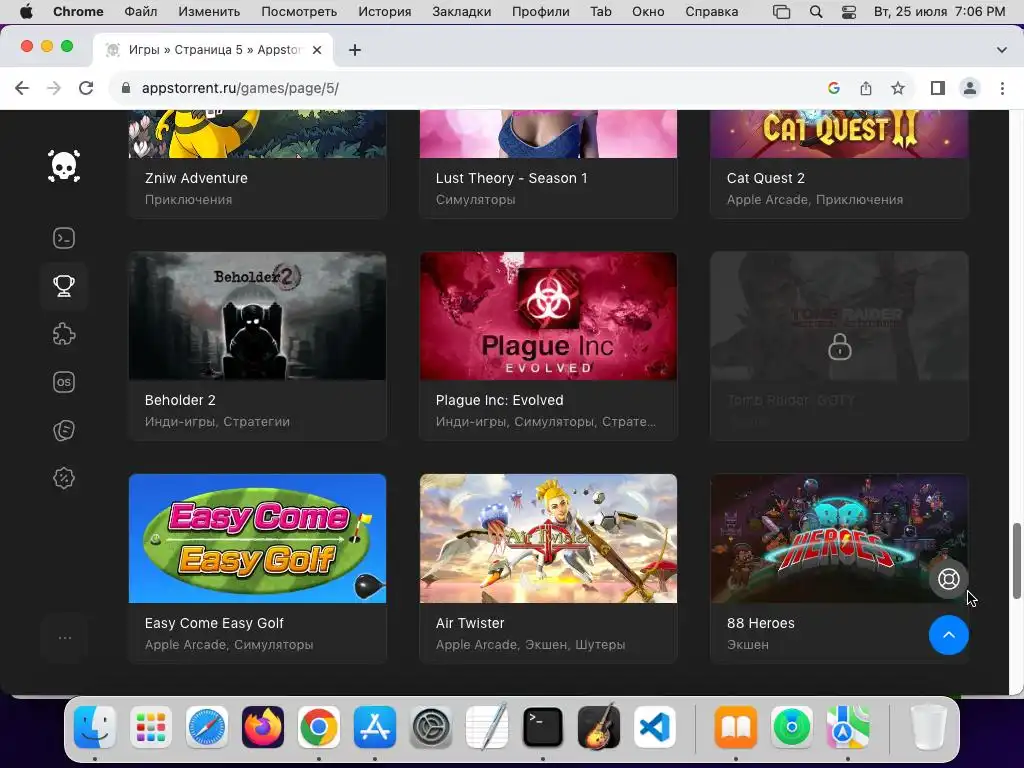1024x768 pixels.
Task: Open macOS Control Center icon
Action: 848,12
